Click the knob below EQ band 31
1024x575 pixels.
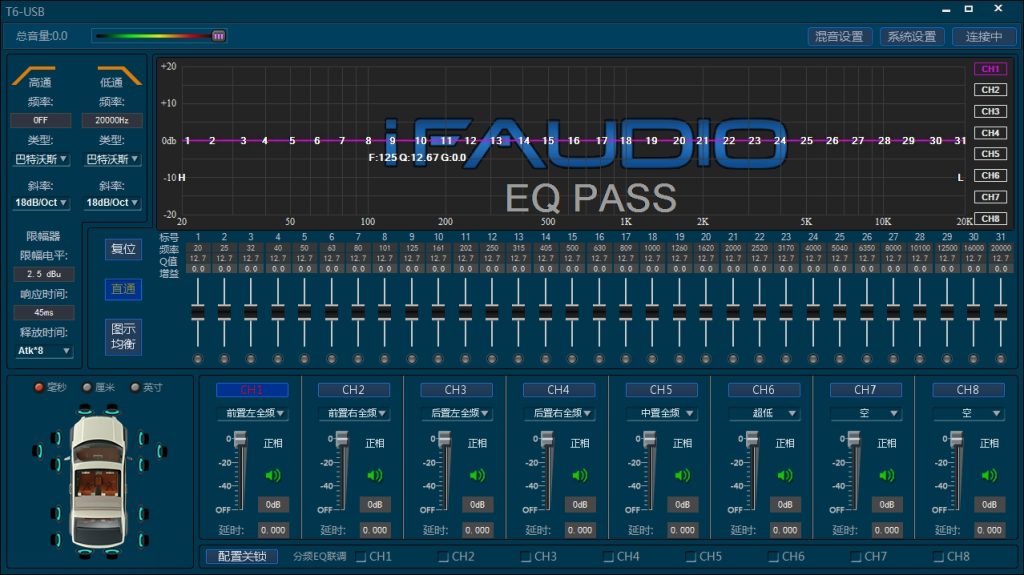(1000, 359)
